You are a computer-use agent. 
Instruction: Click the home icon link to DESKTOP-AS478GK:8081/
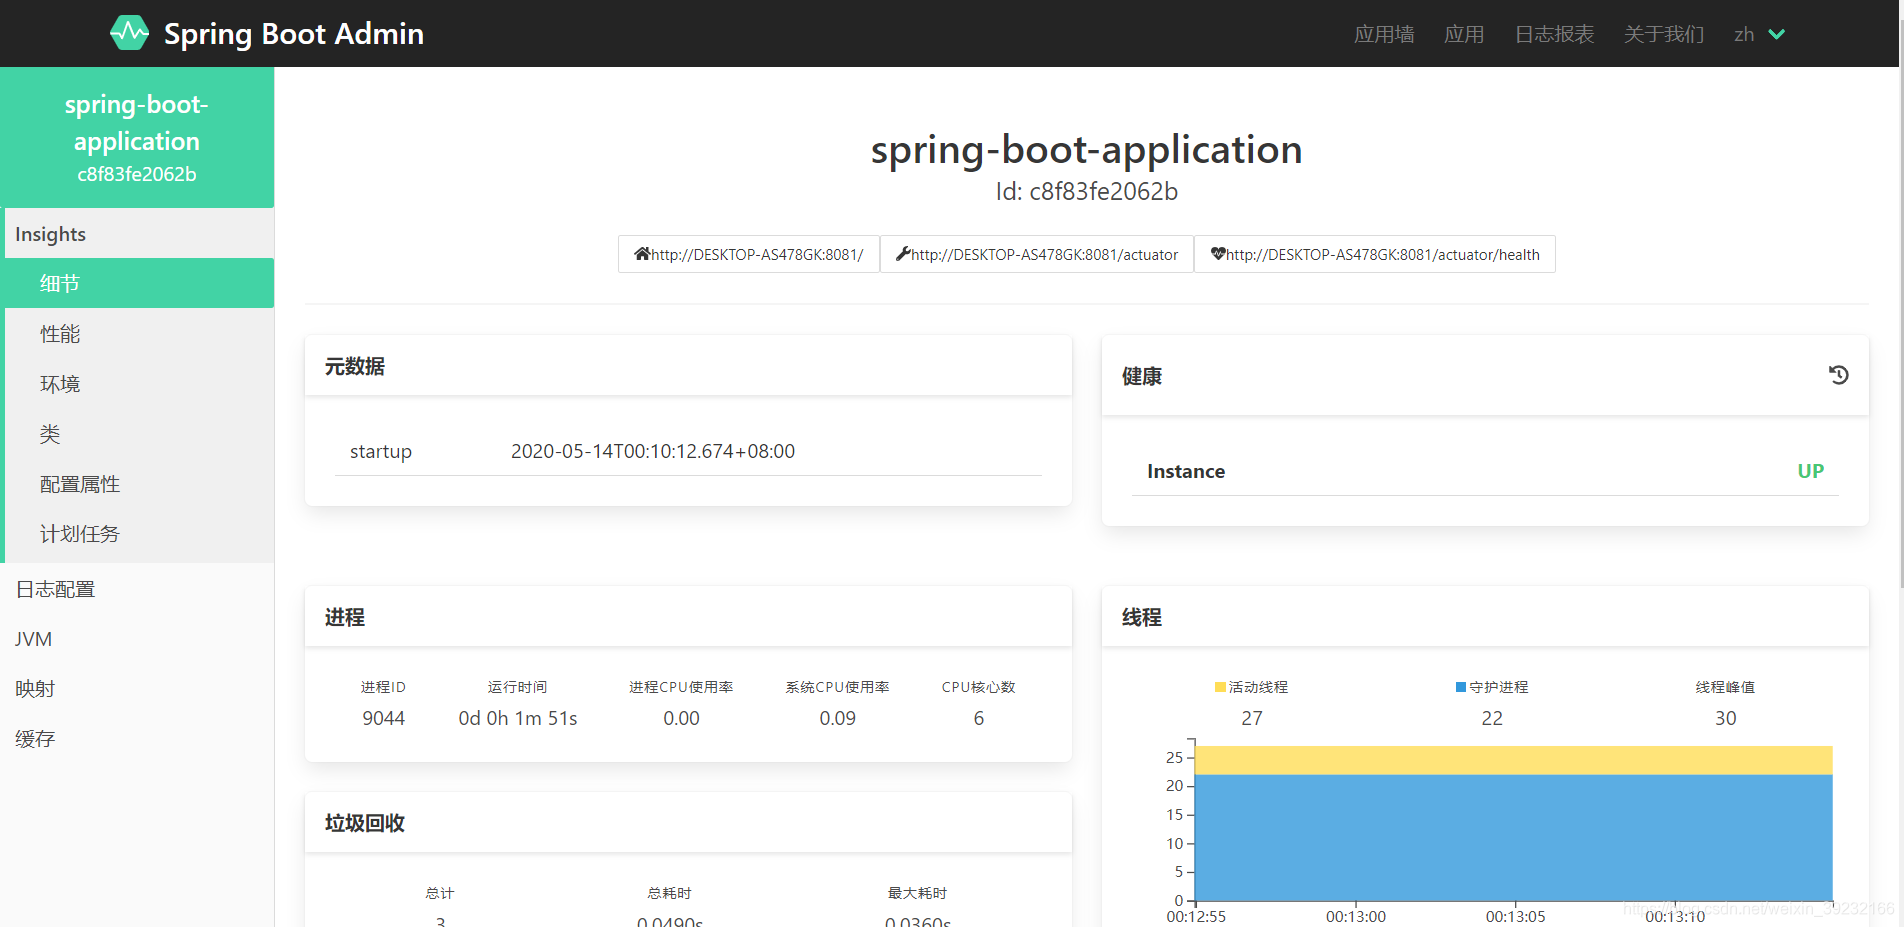point(642,254)
